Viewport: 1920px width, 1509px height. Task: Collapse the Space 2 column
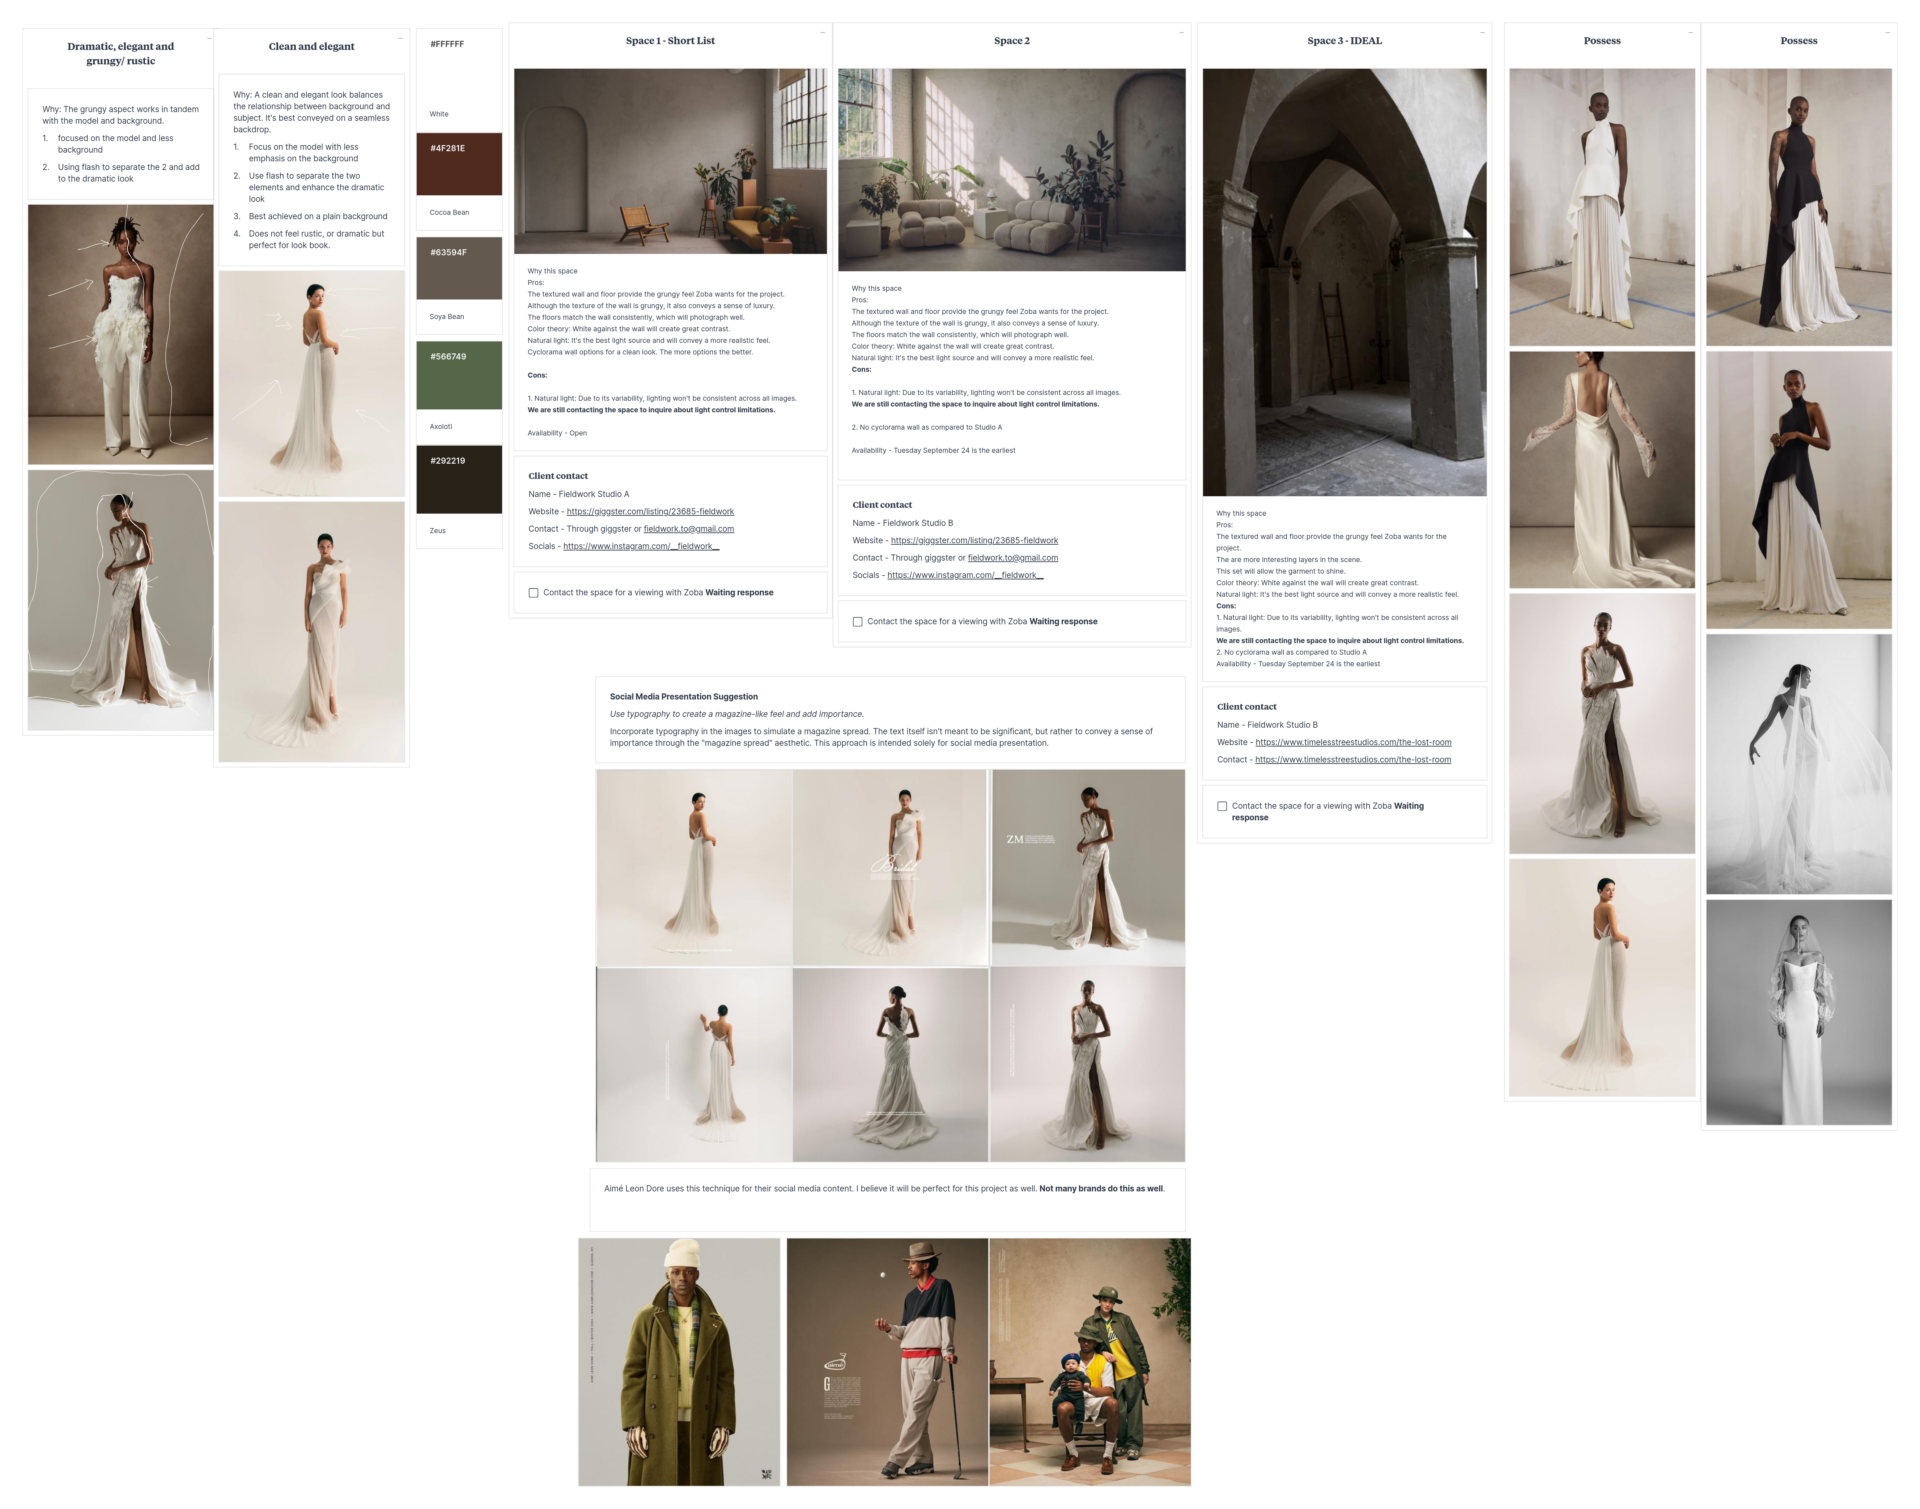[x=1181, y=33]
